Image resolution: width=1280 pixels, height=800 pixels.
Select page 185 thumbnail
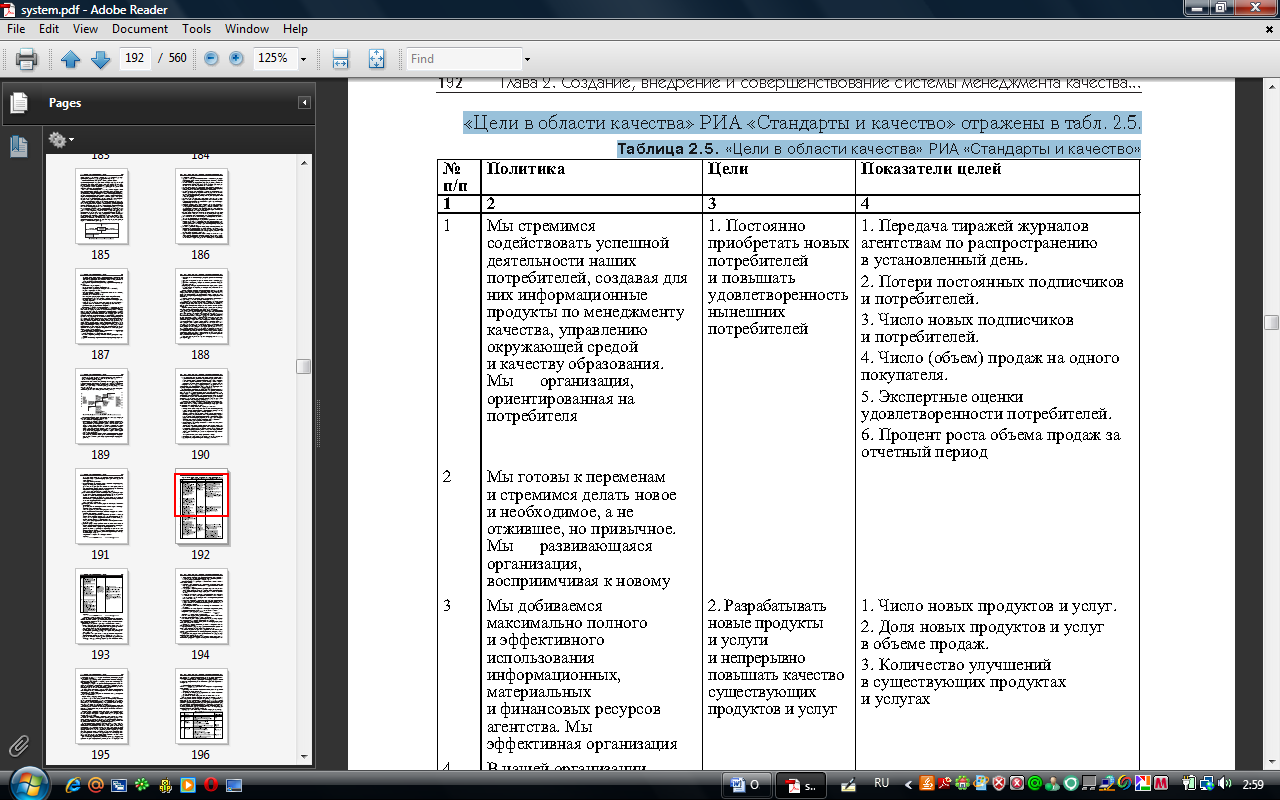pos(101,205)
